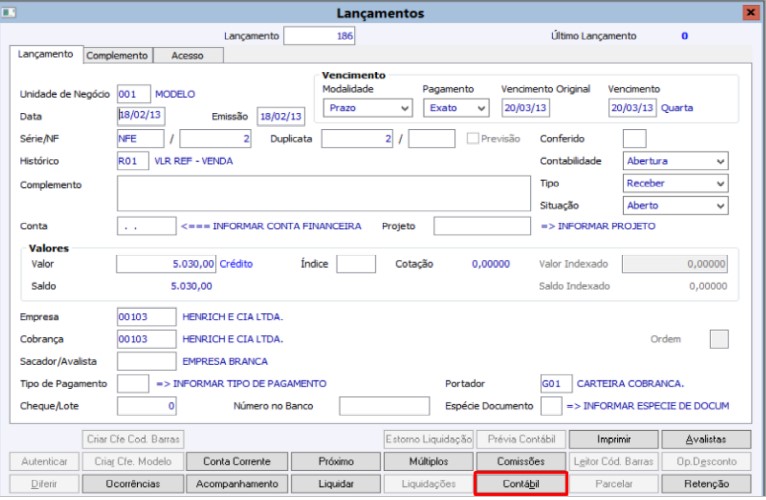
Task: Click the Op.Desconto button
Action: pos(706,461)
